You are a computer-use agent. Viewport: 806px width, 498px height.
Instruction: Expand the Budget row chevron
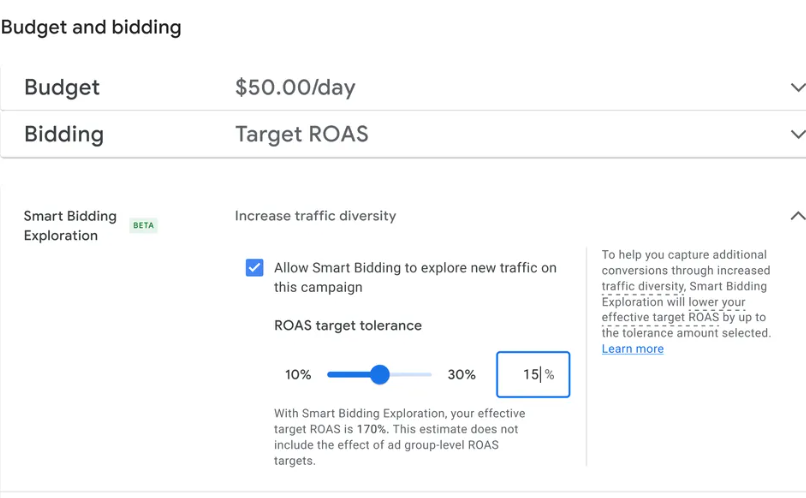pos(796,88)
